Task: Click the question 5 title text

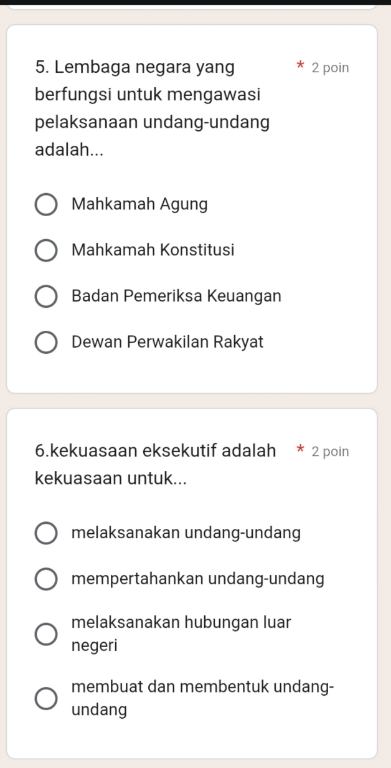Action: click(152, 108)
